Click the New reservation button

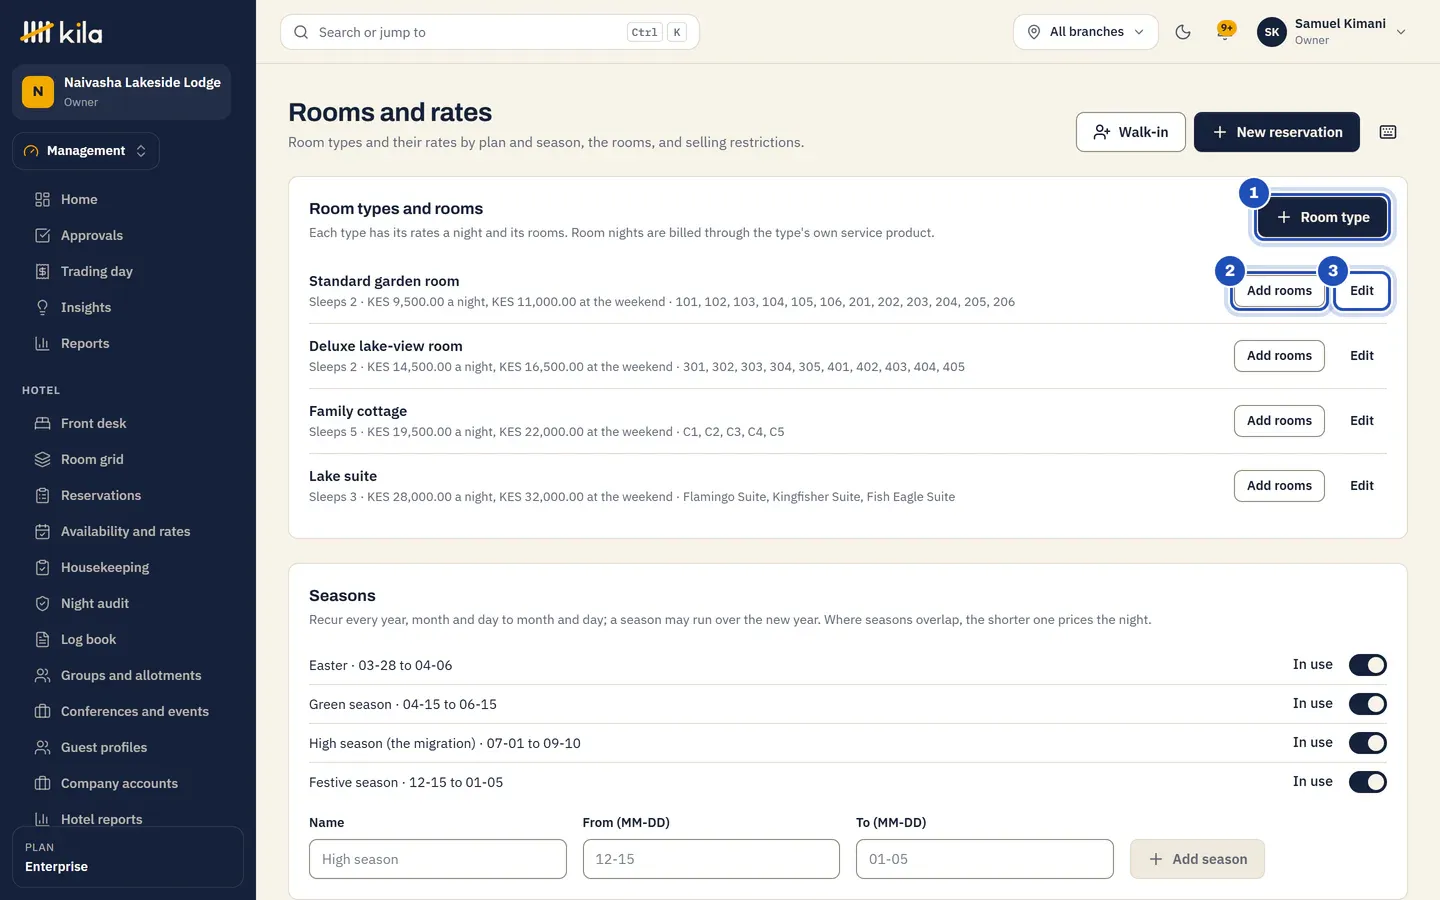1277,132
